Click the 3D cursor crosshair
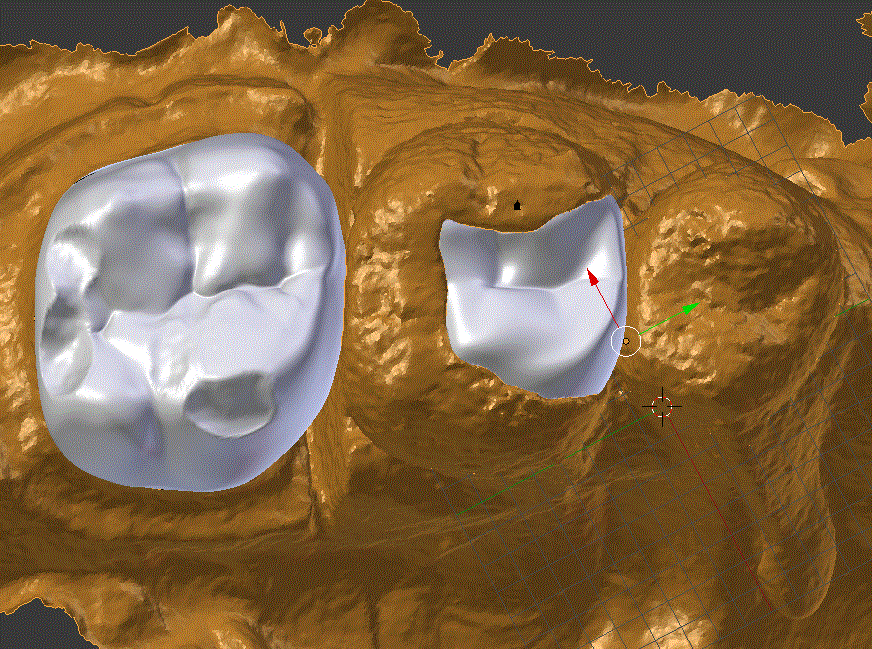This screenshot has width=872, height=649. 661,406
